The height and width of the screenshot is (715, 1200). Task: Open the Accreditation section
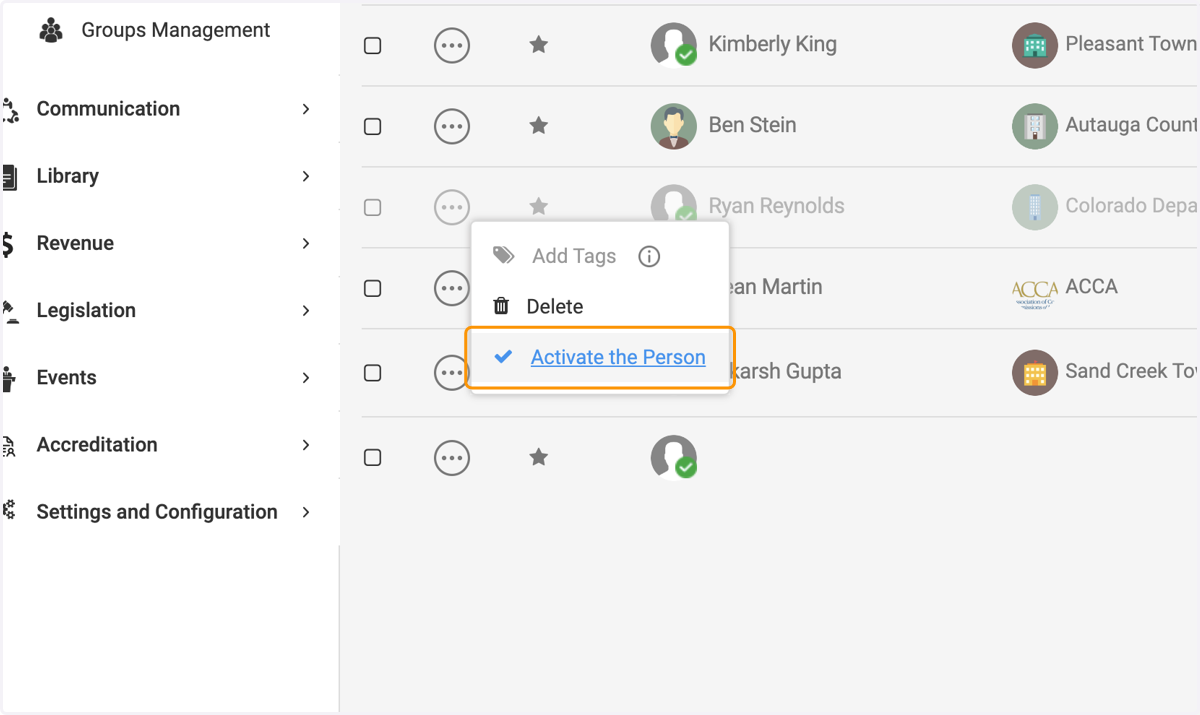point(97,445)
